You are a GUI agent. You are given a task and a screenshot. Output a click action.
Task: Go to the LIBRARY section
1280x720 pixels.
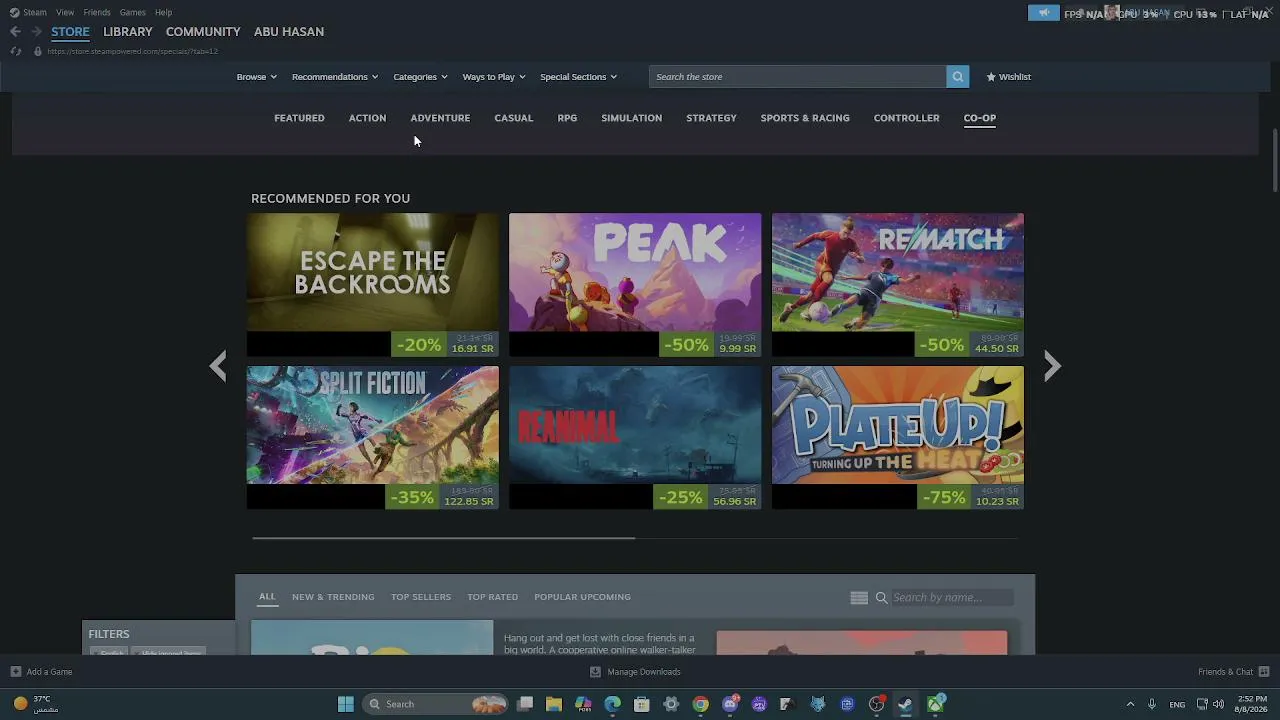click(x=128, y=32)
